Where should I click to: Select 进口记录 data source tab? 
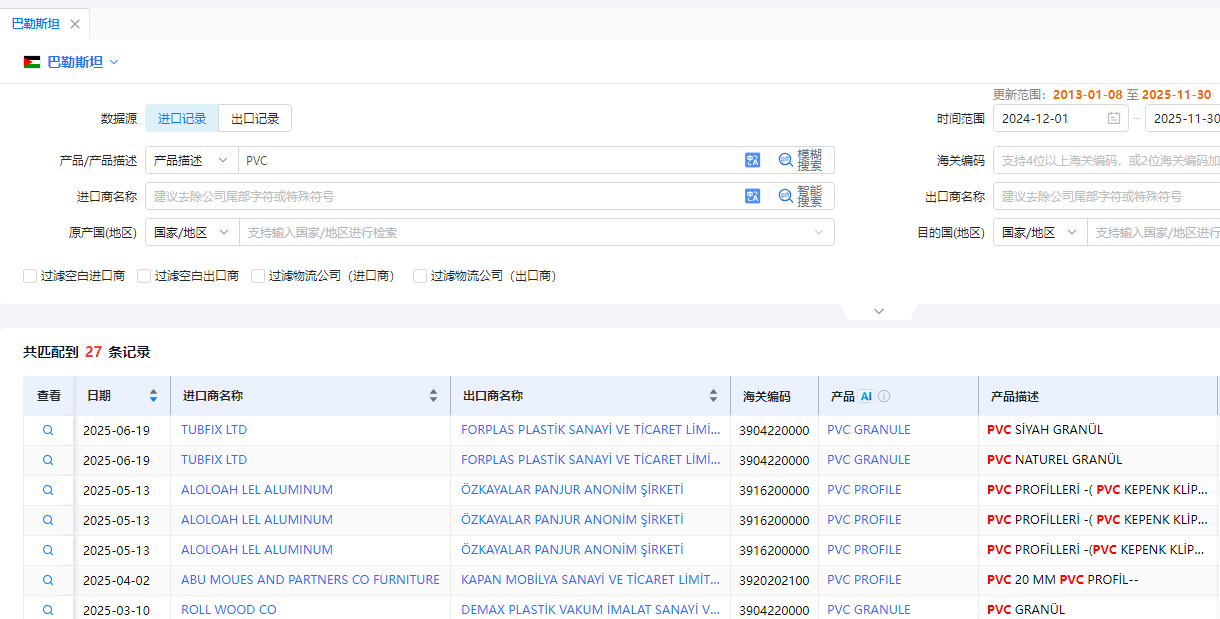(182, 118)
